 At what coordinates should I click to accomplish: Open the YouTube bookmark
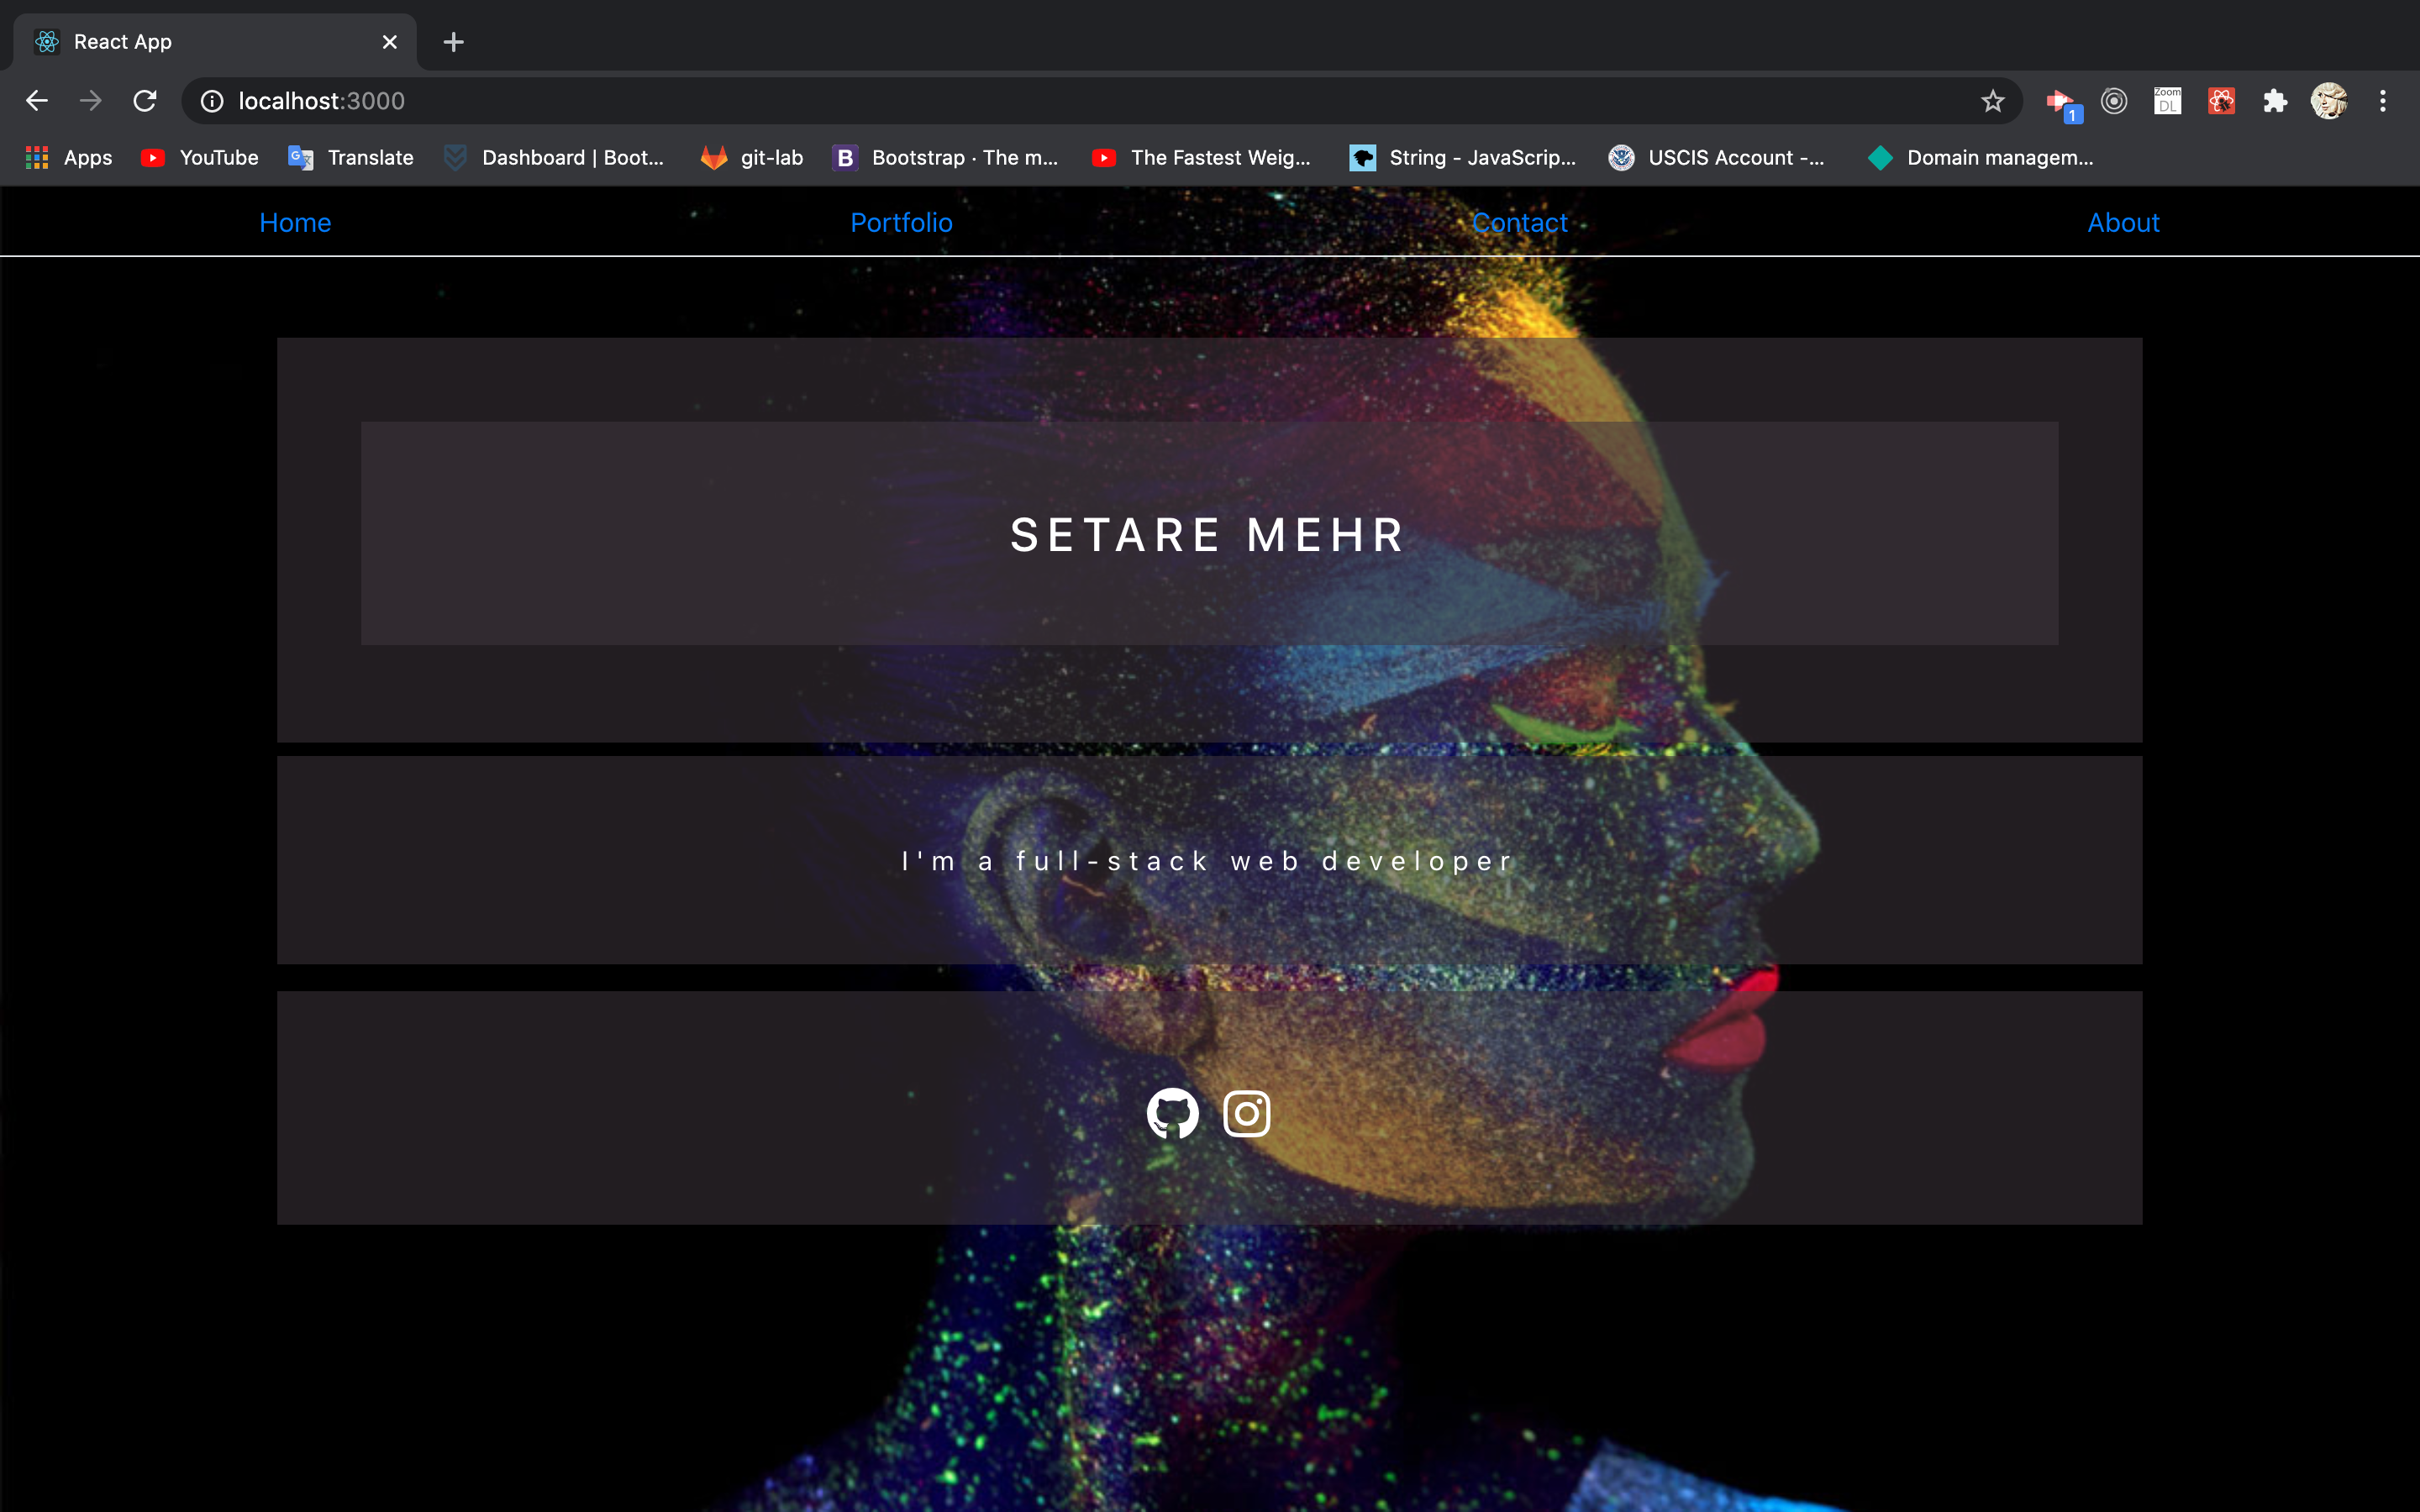[x=199, y=158]
